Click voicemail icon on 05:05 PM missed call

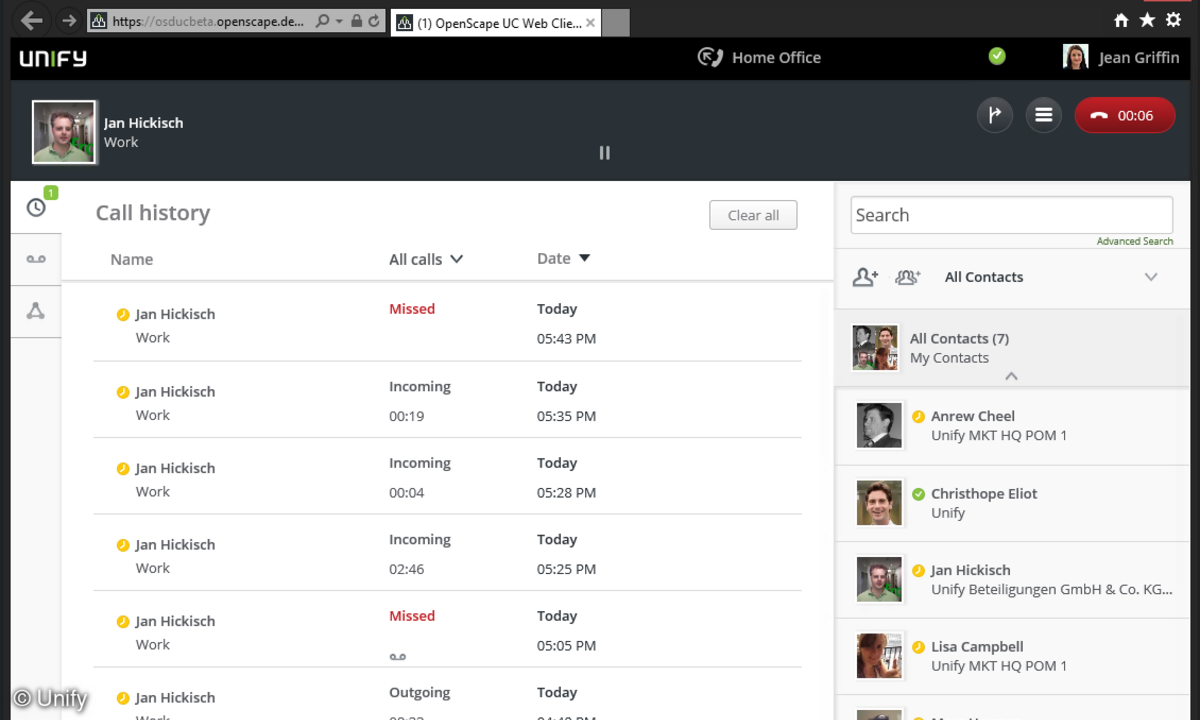point(397,656)
